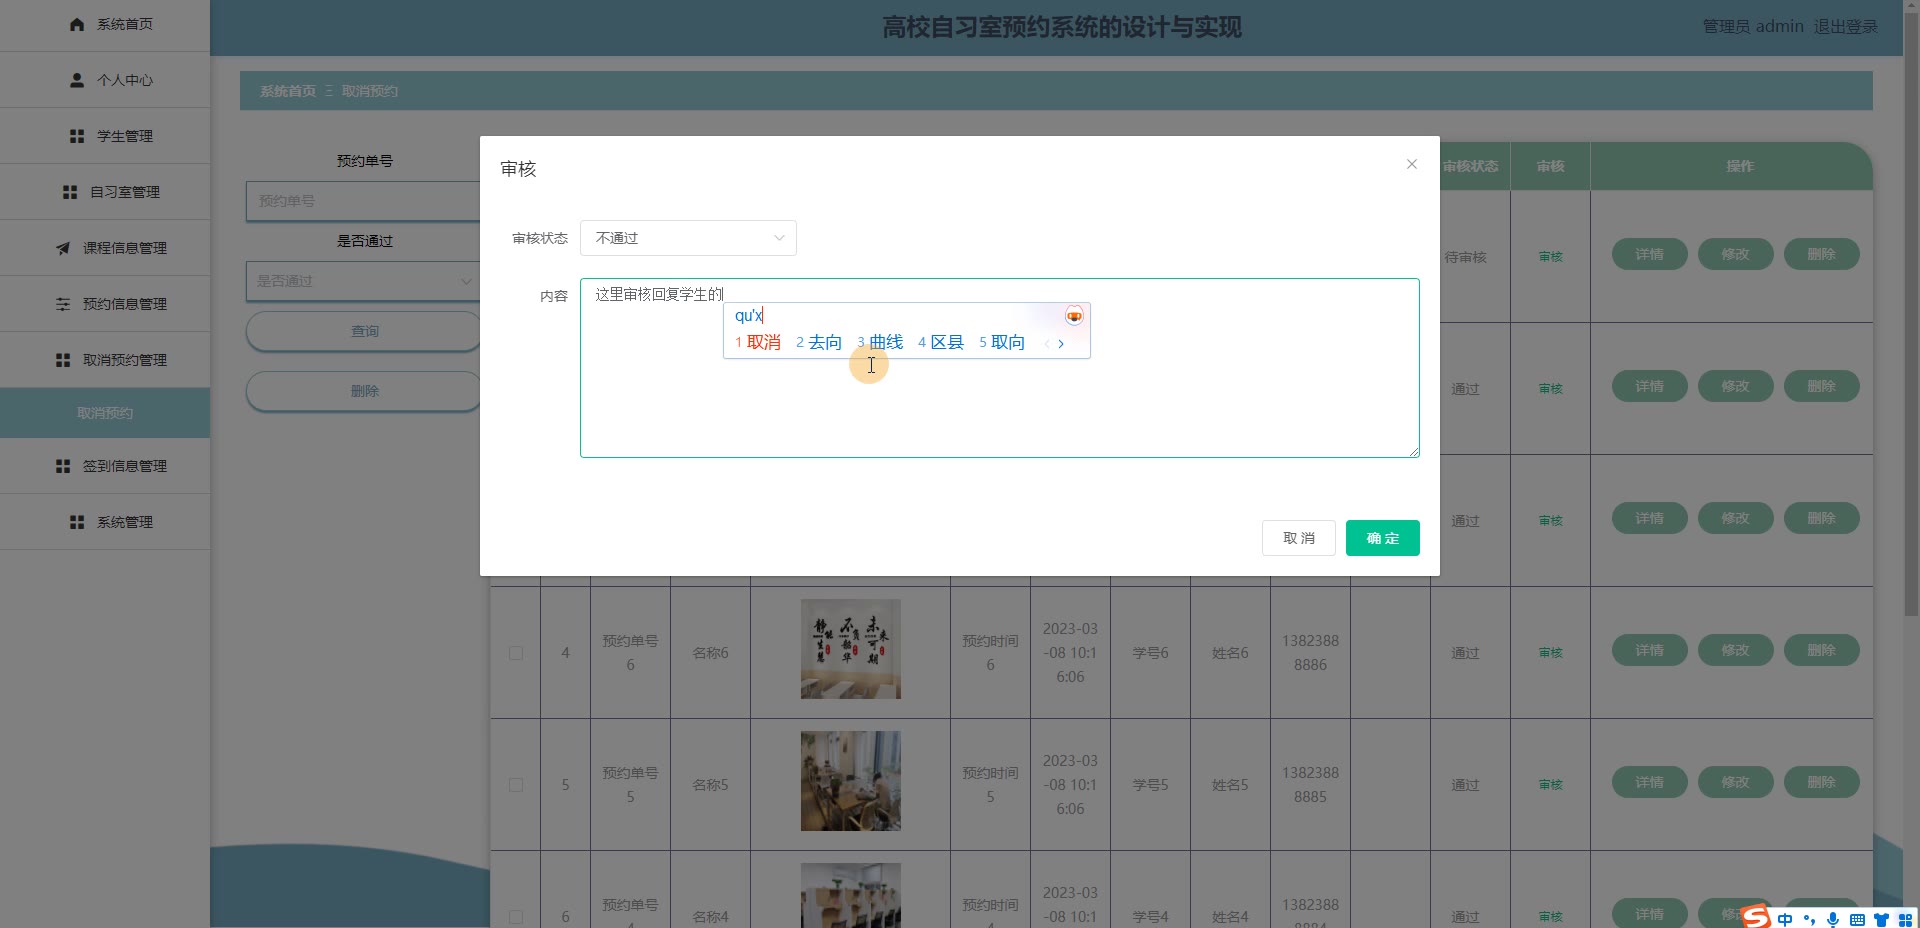Click the user icon beside 个人中心

tap(77, 80)
